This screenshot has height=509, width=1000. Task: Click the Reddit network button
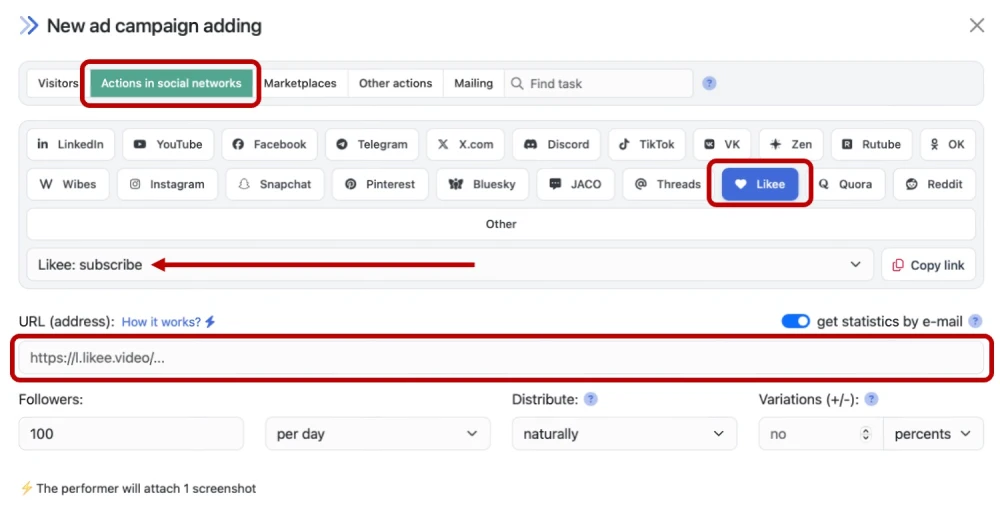[934, 184]
